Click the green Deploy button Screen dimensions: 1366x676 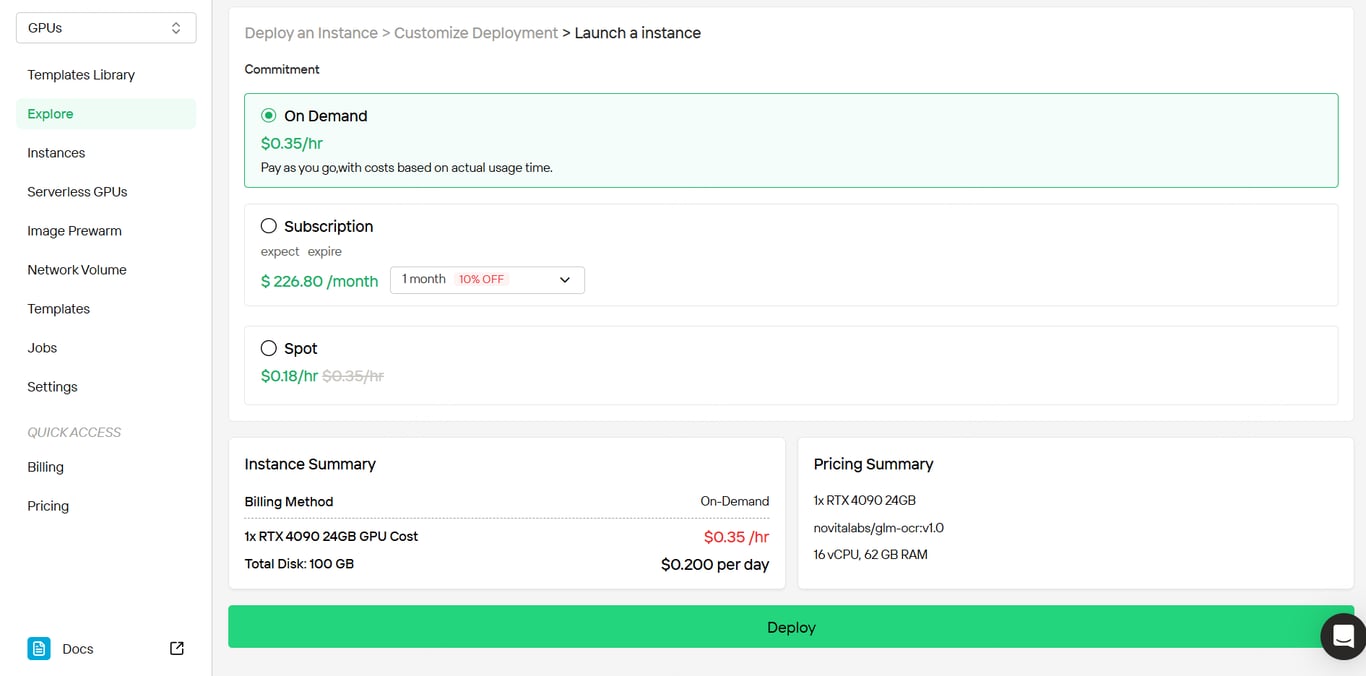tap(790, 627)
